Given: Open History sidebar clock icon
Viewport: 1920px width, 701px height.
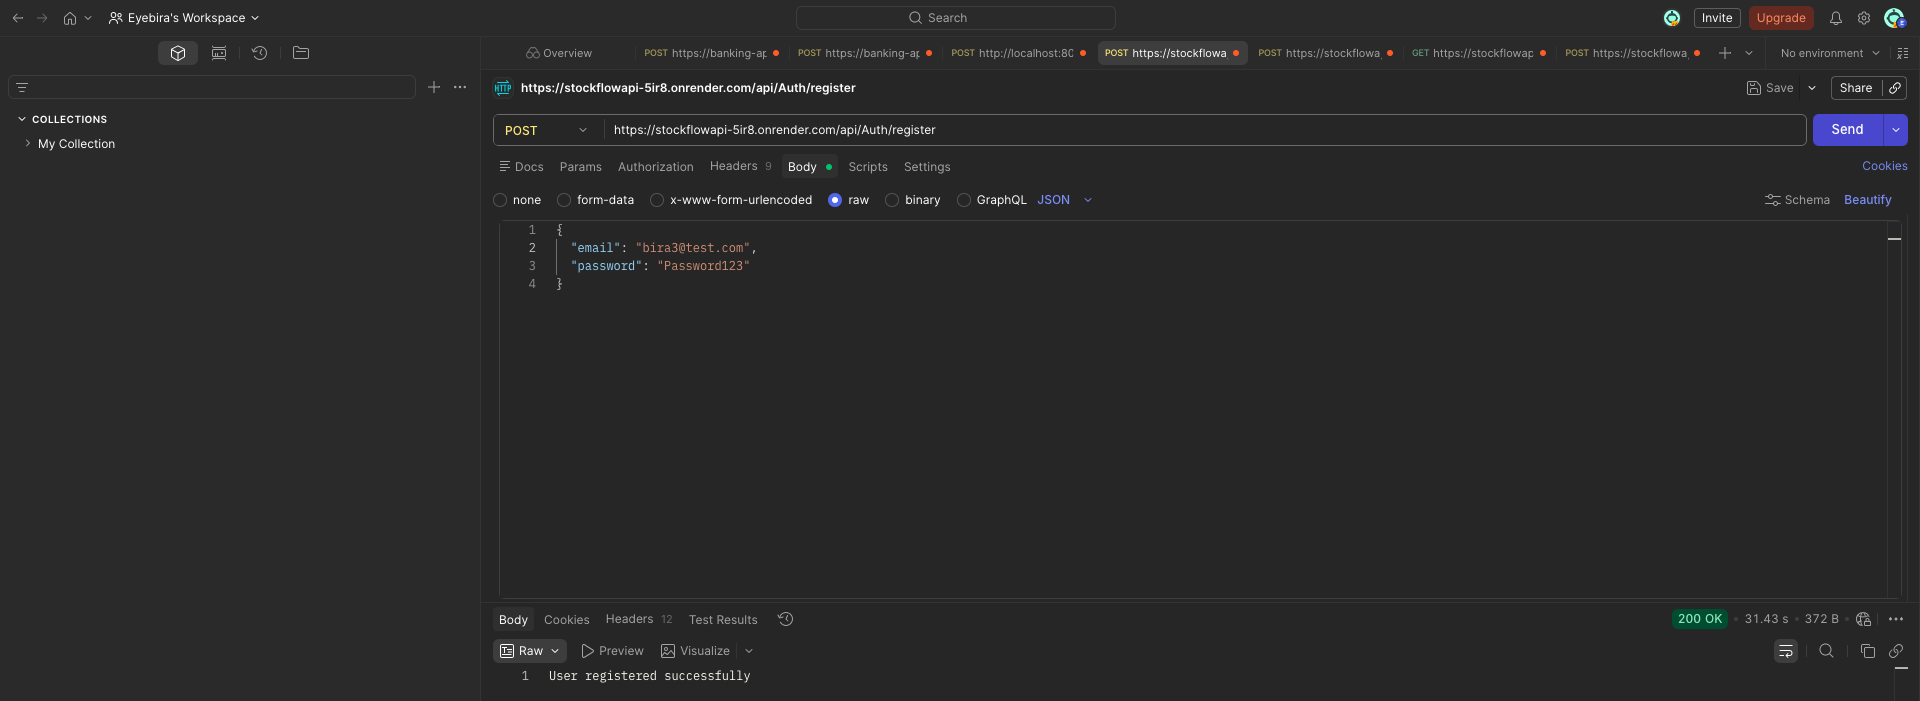Looking at the screenshot, I should coord(260,53).
